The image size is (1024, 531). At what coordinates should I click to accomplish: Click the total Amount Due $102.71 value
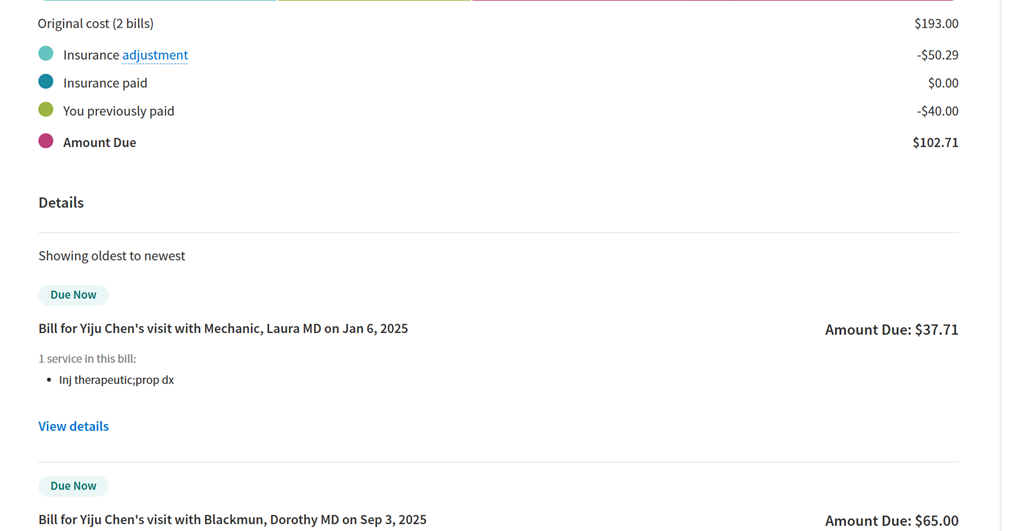click(935, 142)
